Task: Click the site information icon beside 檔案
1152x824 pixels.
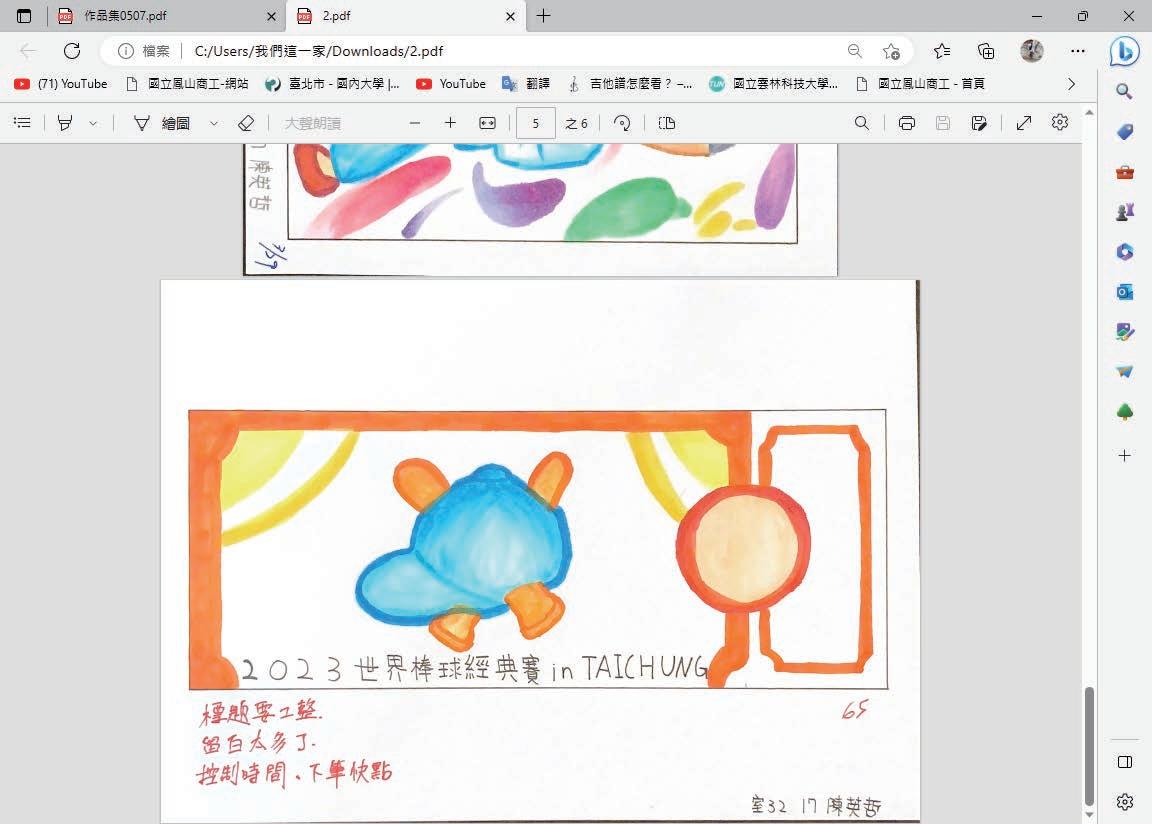Action: click(126, 51)
